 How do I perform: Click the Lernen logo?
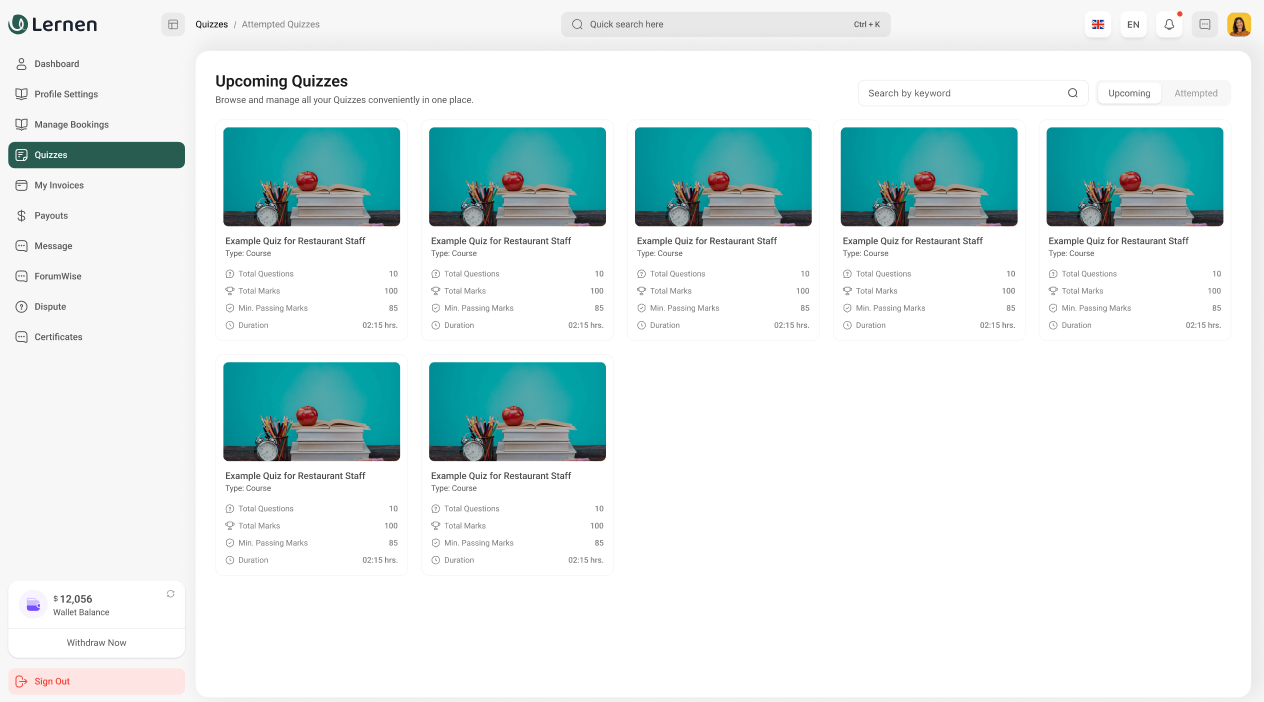tap(53, 24)
